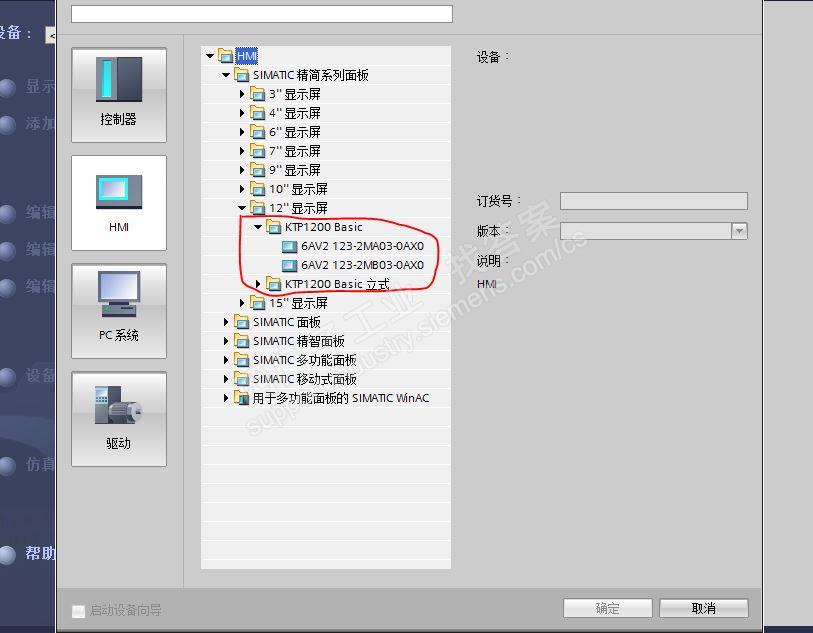Expand the 4" 显示屏 node

pos(242,112)
